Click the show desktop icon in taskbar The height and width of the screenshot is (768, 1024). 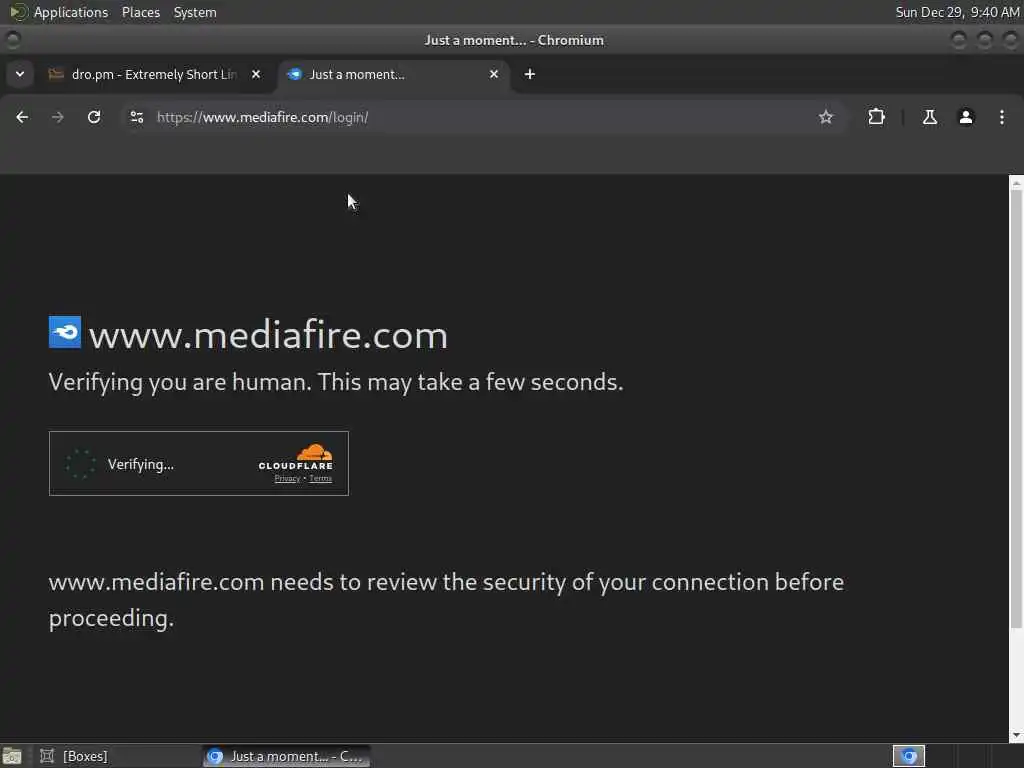click(x=12, y=756)
